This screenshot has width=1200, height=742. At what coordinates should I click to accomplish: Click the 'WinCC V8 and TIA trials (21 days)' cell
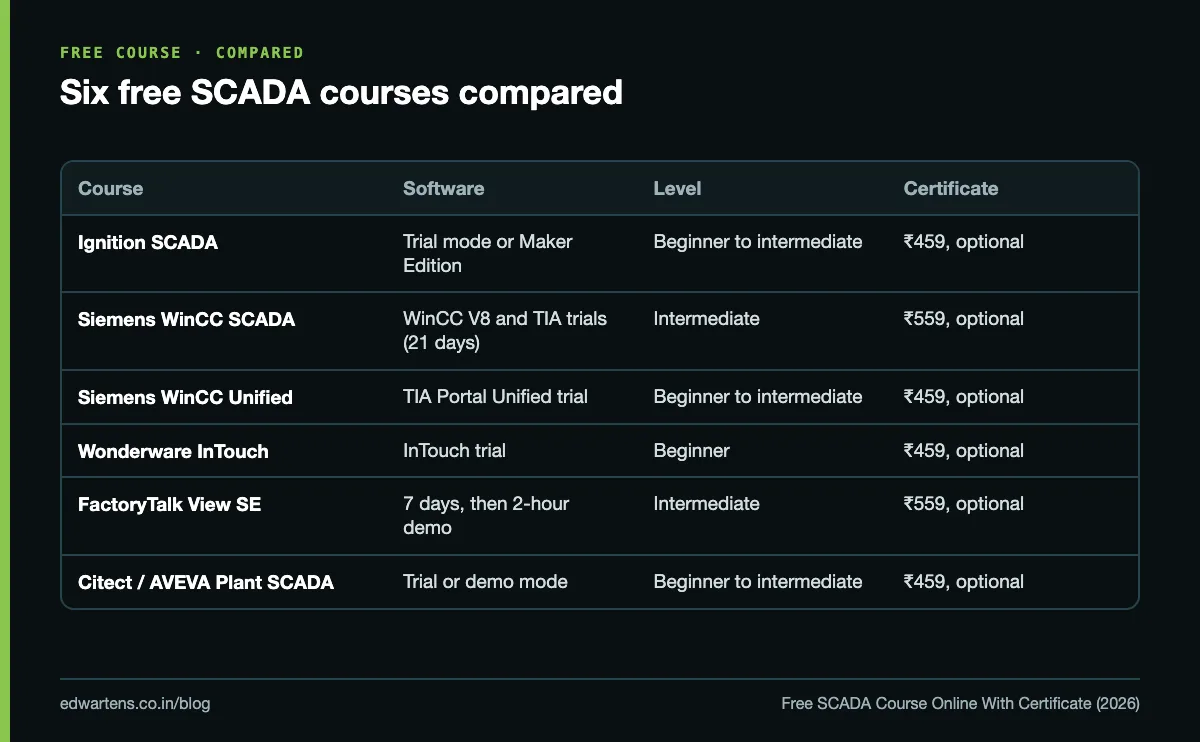pyautogui.click(x=505, y=330)
